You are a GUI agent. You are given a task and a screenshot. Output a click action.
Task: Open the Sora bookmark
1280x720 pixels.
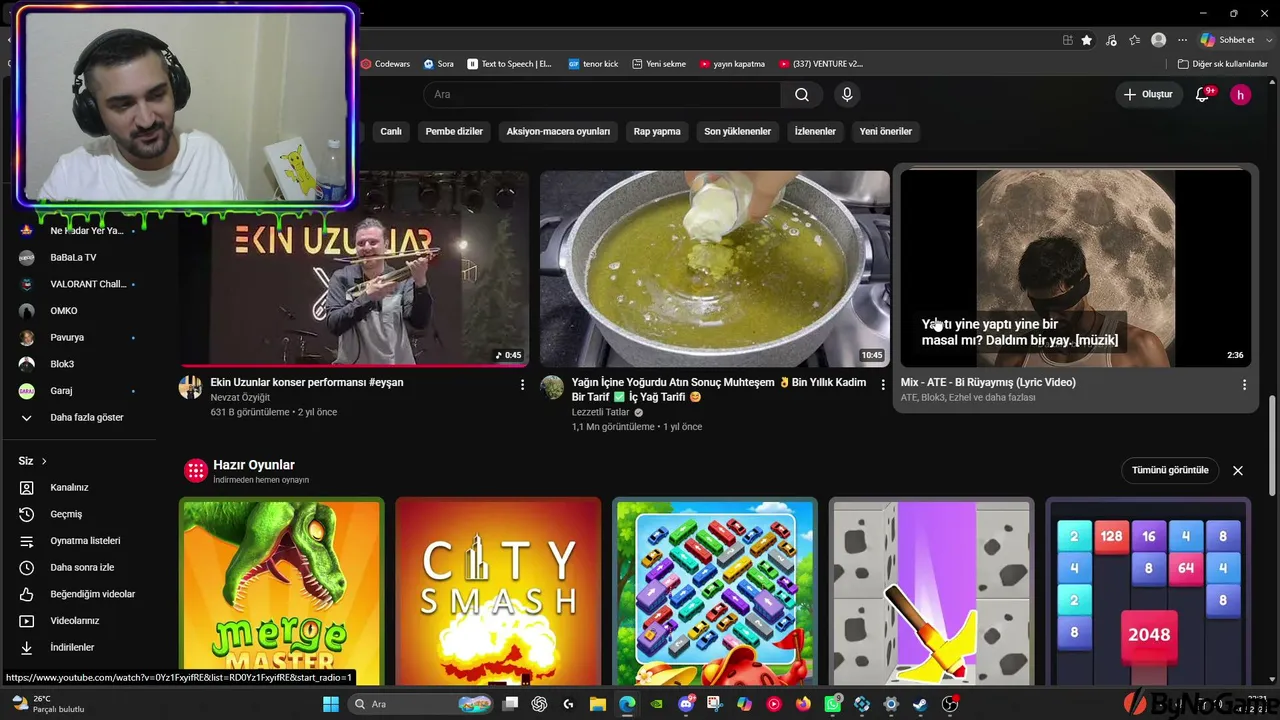(x=438, y=64)
